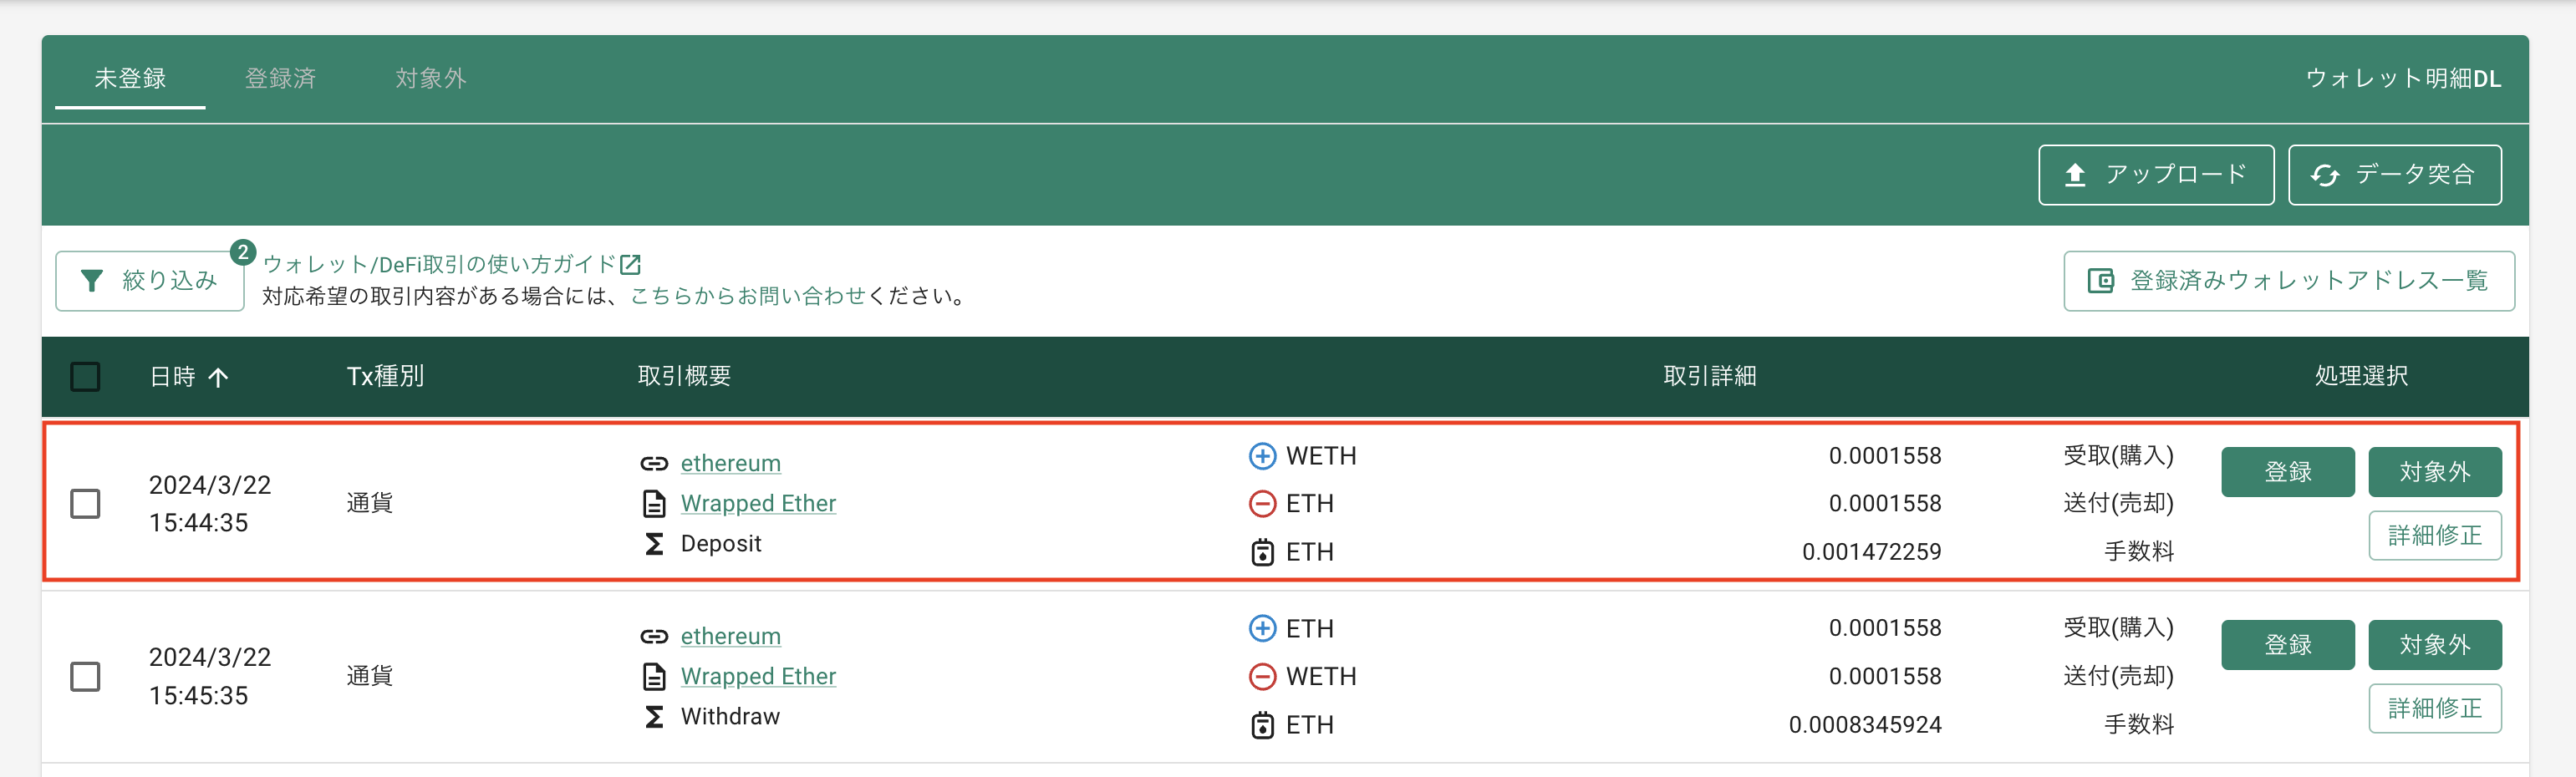Click the fee icon in Withdraw row
This screenshot has height=777, width=2576.
point(1262,724)
